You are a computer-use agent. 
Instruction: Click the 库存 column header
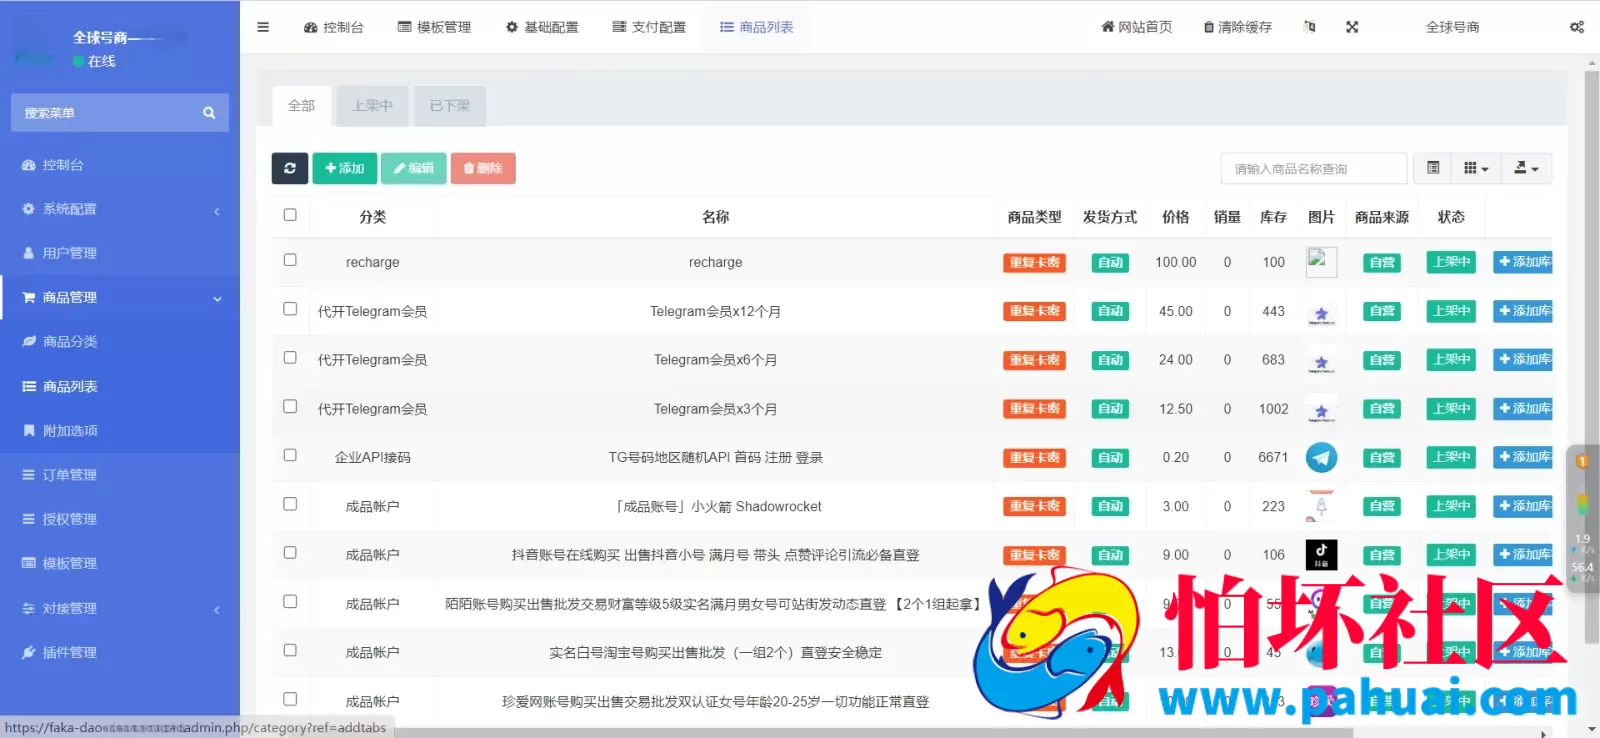click(x=1273, y=217)
